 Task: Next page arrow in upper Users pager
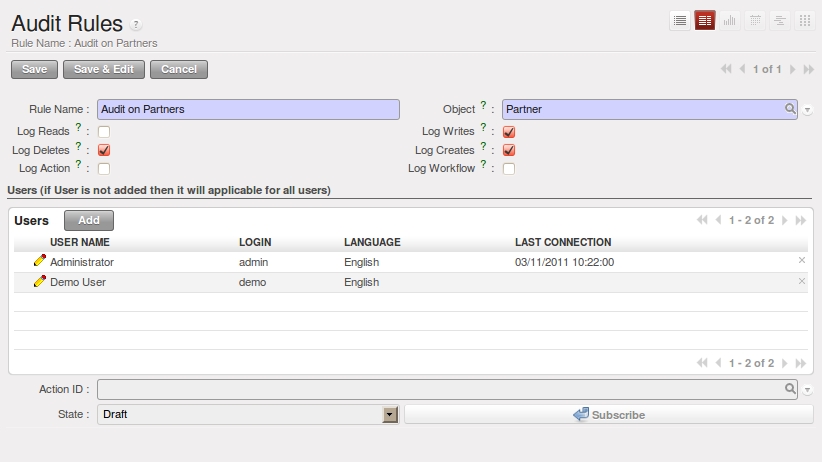point(784,220)
